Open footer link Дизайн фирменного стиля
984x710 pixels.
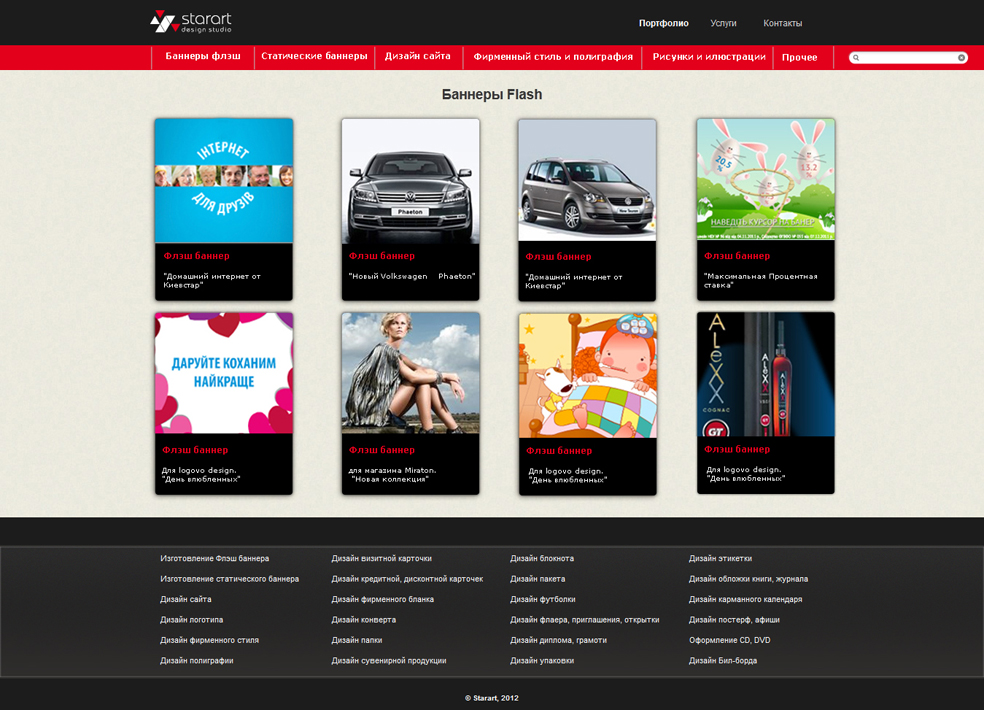pyautogui.click(x=210, y=640)
